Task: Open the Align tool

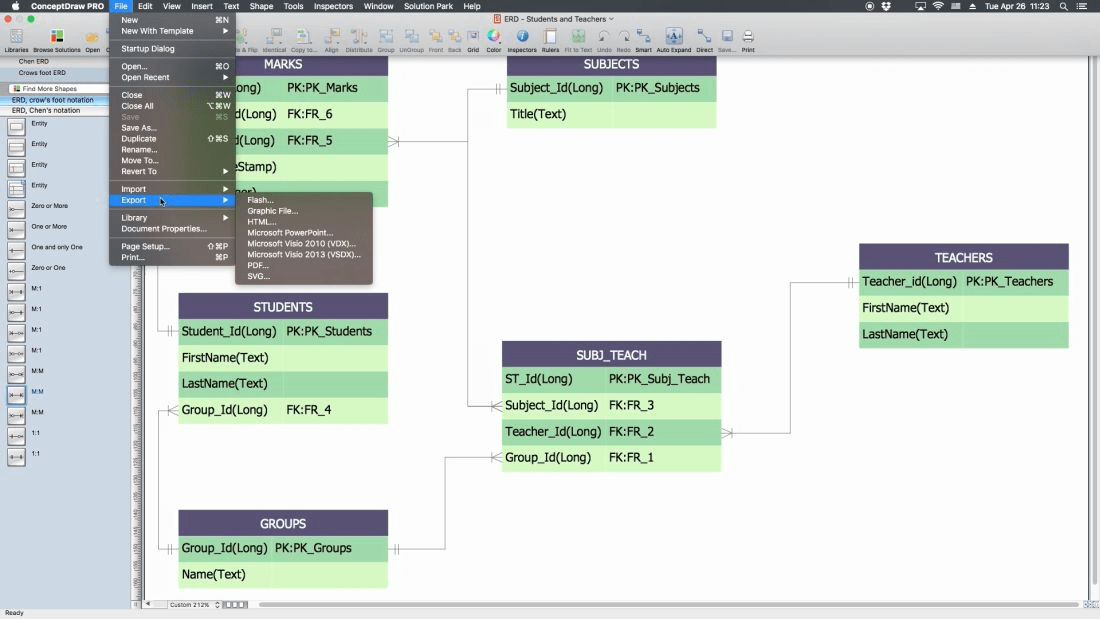Action: (331, 40)
